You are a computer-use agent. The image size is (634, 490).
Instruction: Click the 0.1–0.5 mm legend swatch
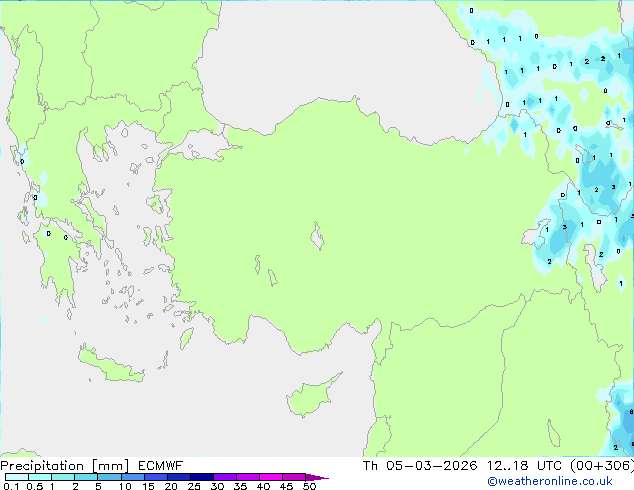coord(17,477)
